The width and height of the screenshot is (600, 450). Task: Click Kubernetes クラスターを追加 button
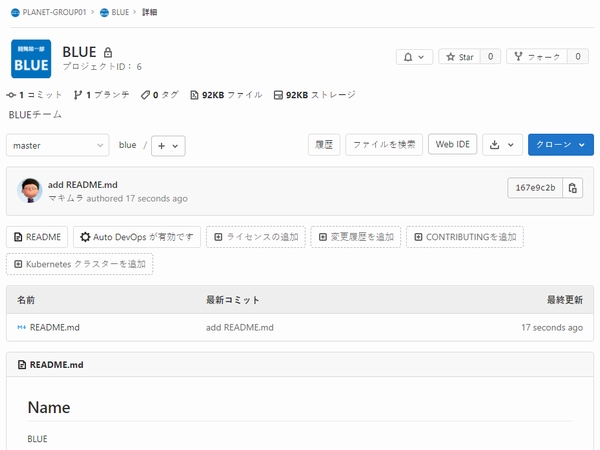point(80,264)
